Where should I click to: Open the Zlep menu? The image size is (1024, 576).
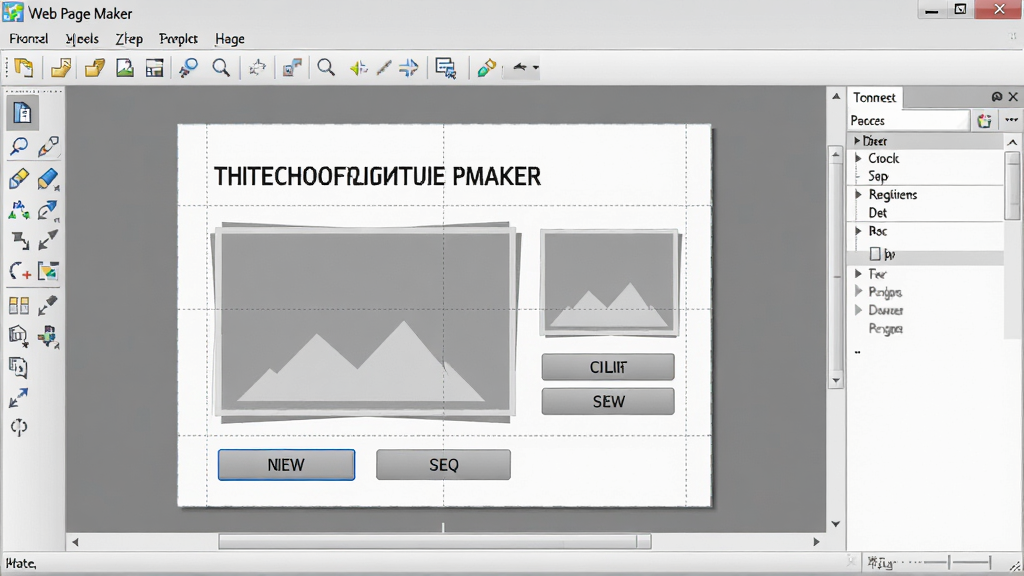click(x=129, y=39)
